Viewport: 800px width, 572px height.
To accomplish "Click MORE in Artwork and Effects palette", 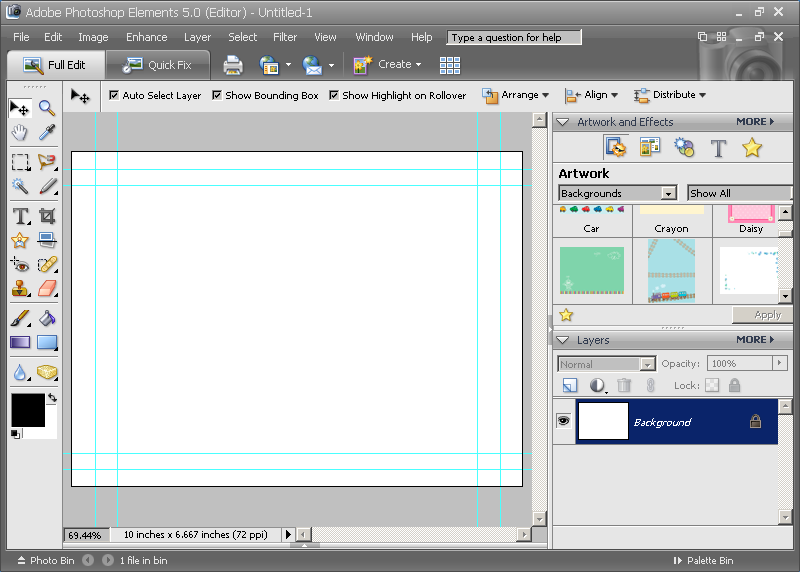I will pos(755,122).
